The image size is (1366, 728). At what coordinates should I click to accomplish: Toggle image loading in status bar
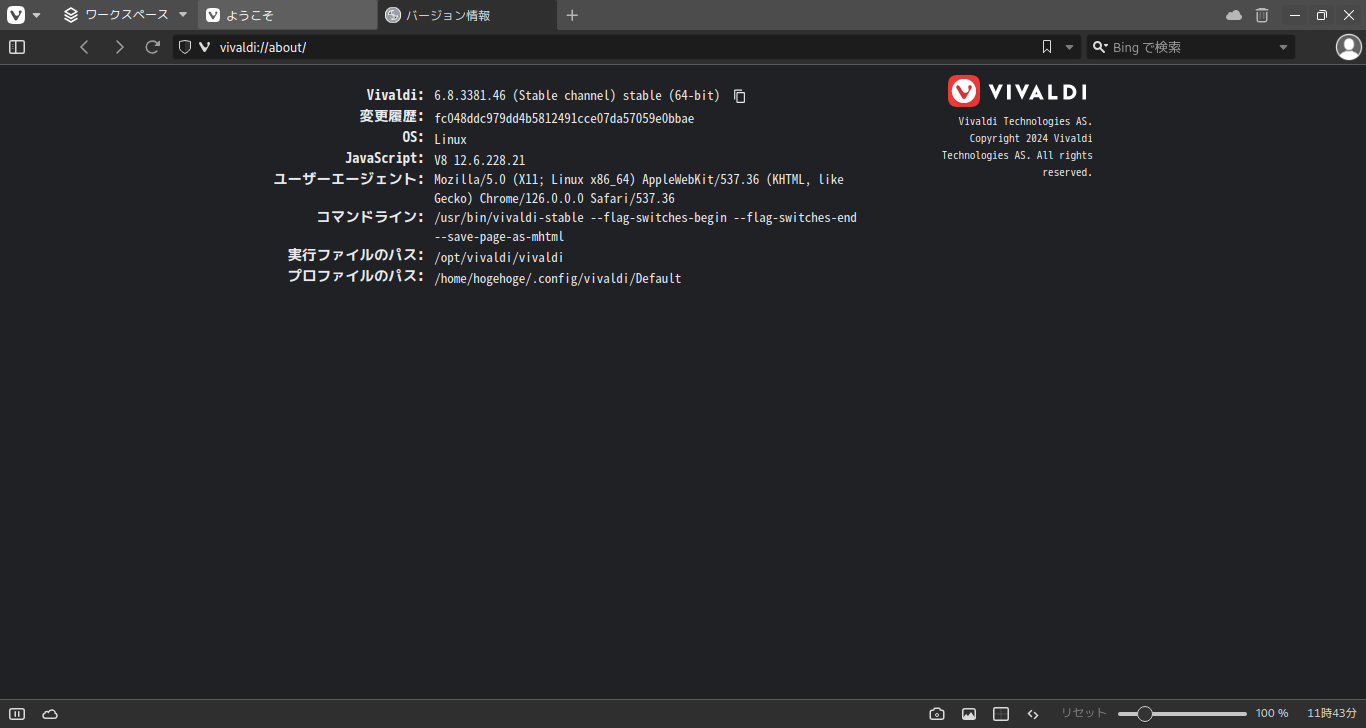pos(969,713)
